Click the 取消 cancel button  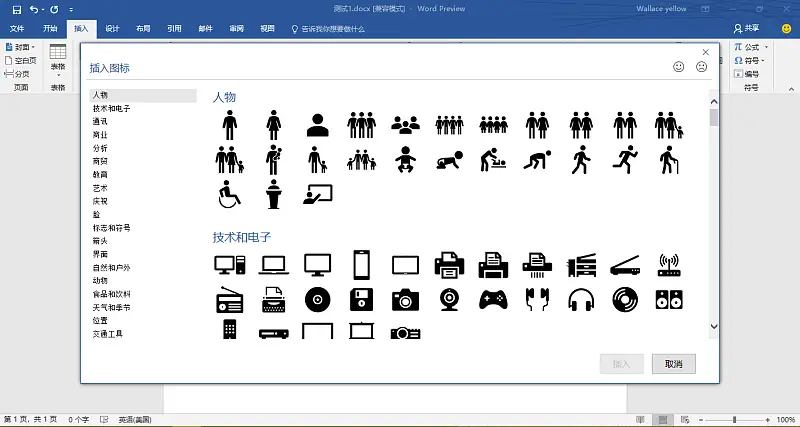click(x=673, y=364)
